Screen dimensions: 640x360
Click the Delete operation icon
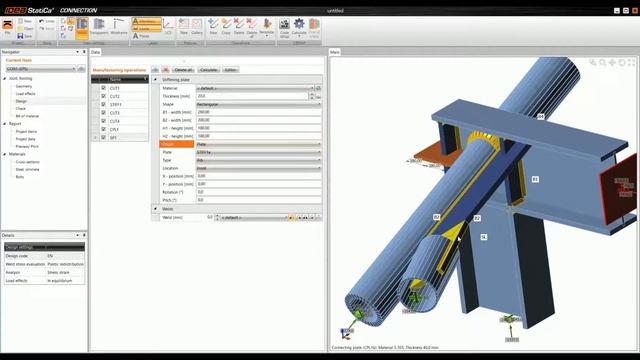[239, 27]
